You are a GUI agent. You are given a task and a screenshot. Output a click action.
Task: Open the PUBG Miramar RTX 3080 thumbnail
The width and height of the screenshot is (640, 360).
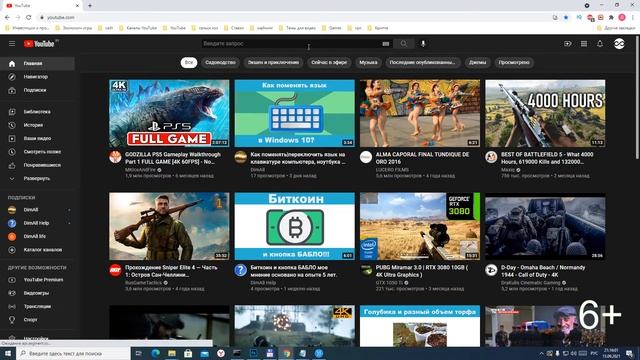pyautogui.click(x=420, y=227)
